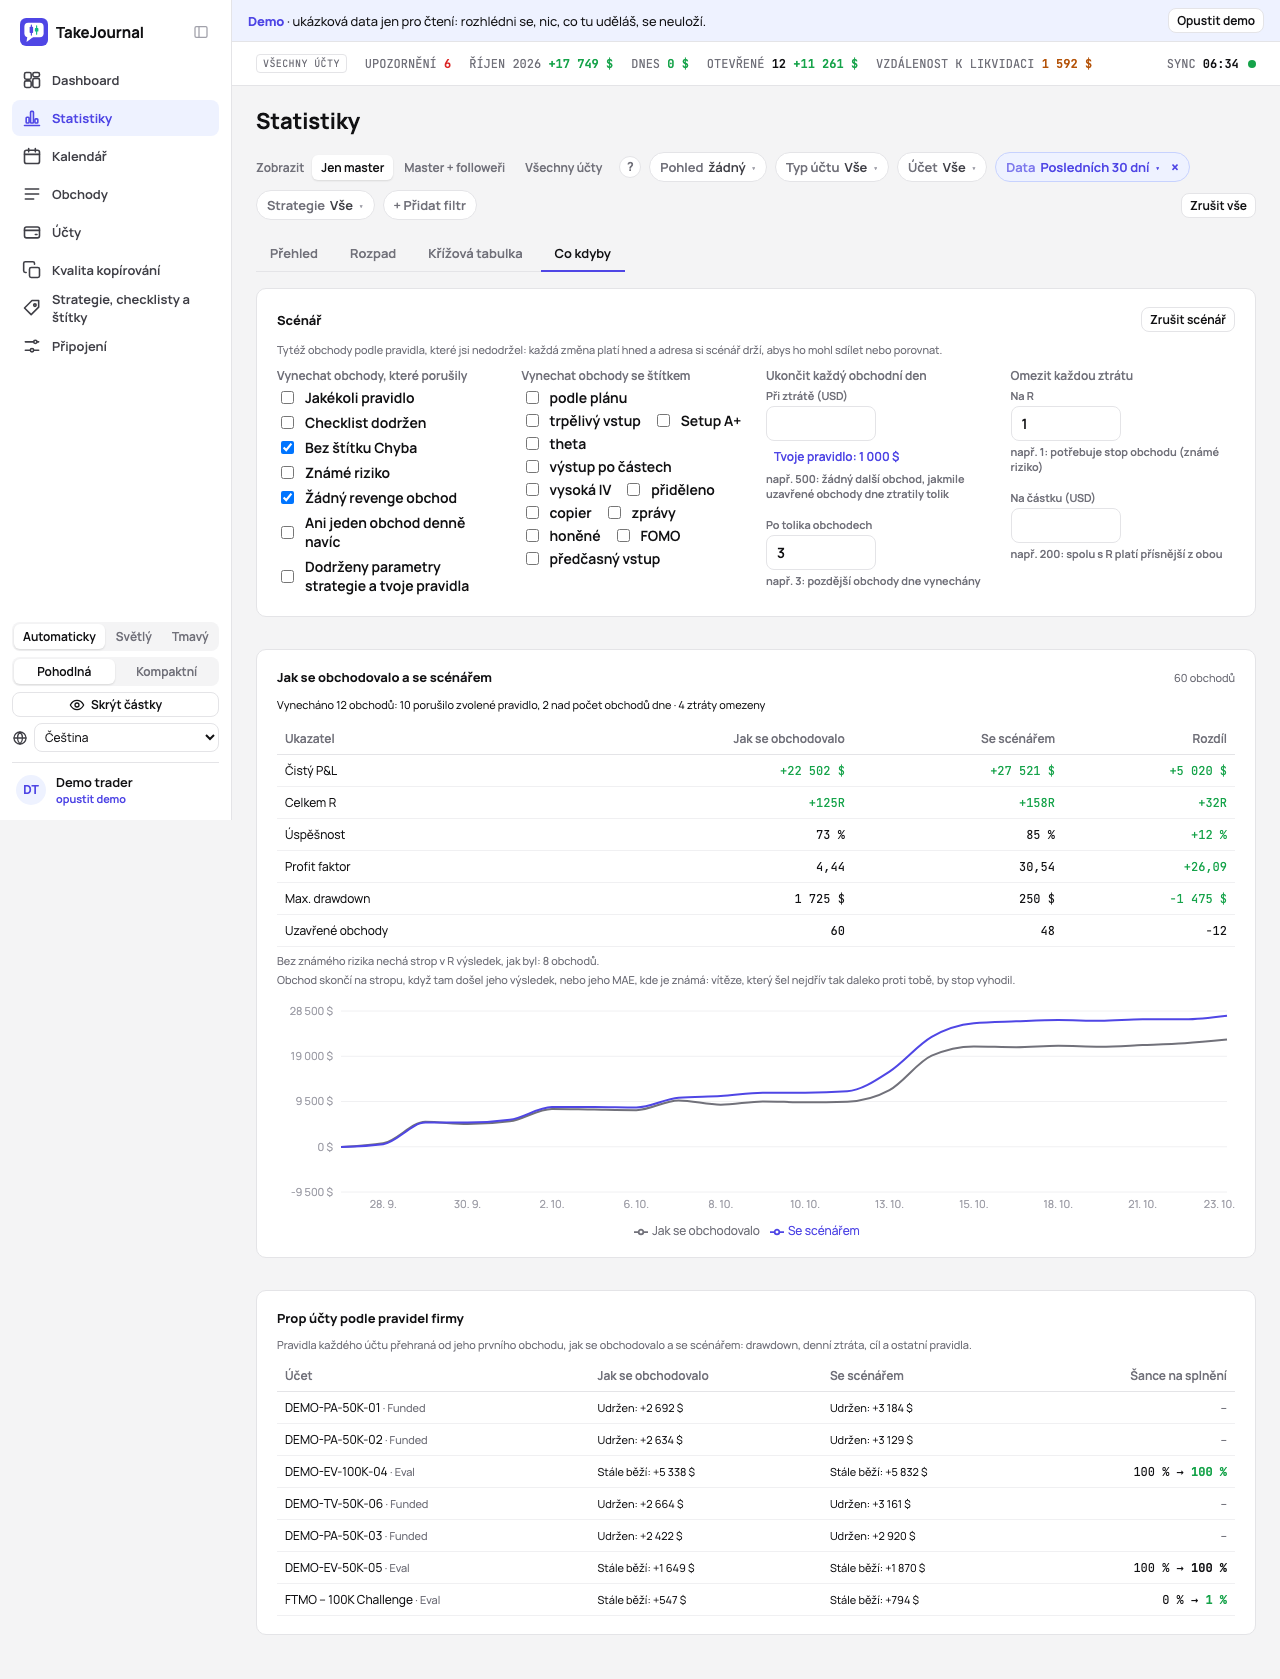
Task: Check the FOMO tag checkbox
Action: pyautogui.click(x=623, y=536)
